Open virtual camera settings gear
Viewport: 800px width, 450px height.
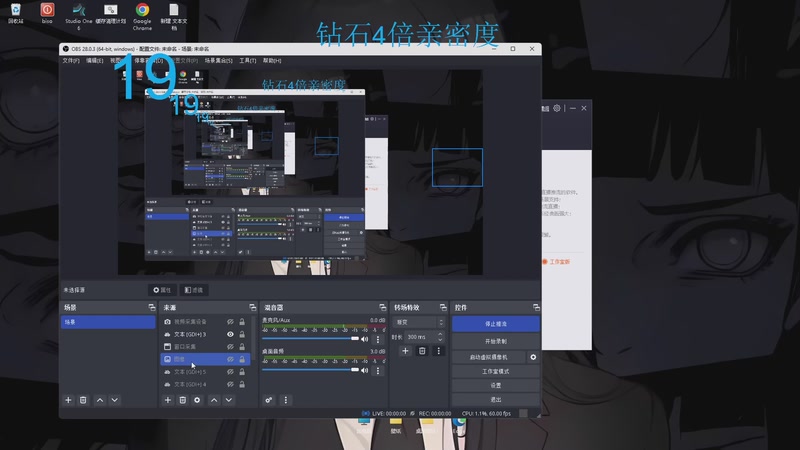pyautogui.click(x=533, y=357)
